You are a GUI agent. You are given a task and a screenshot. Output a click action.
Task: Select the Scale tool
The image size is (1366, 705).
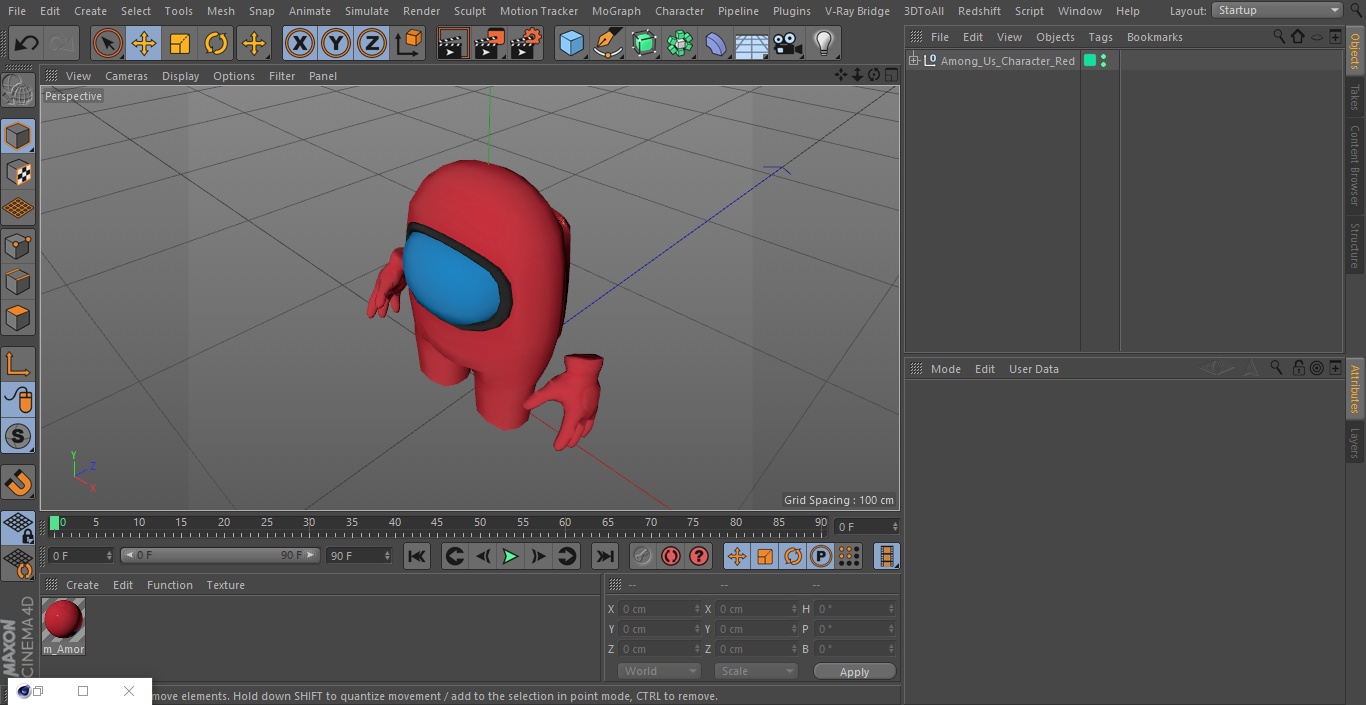180,43
